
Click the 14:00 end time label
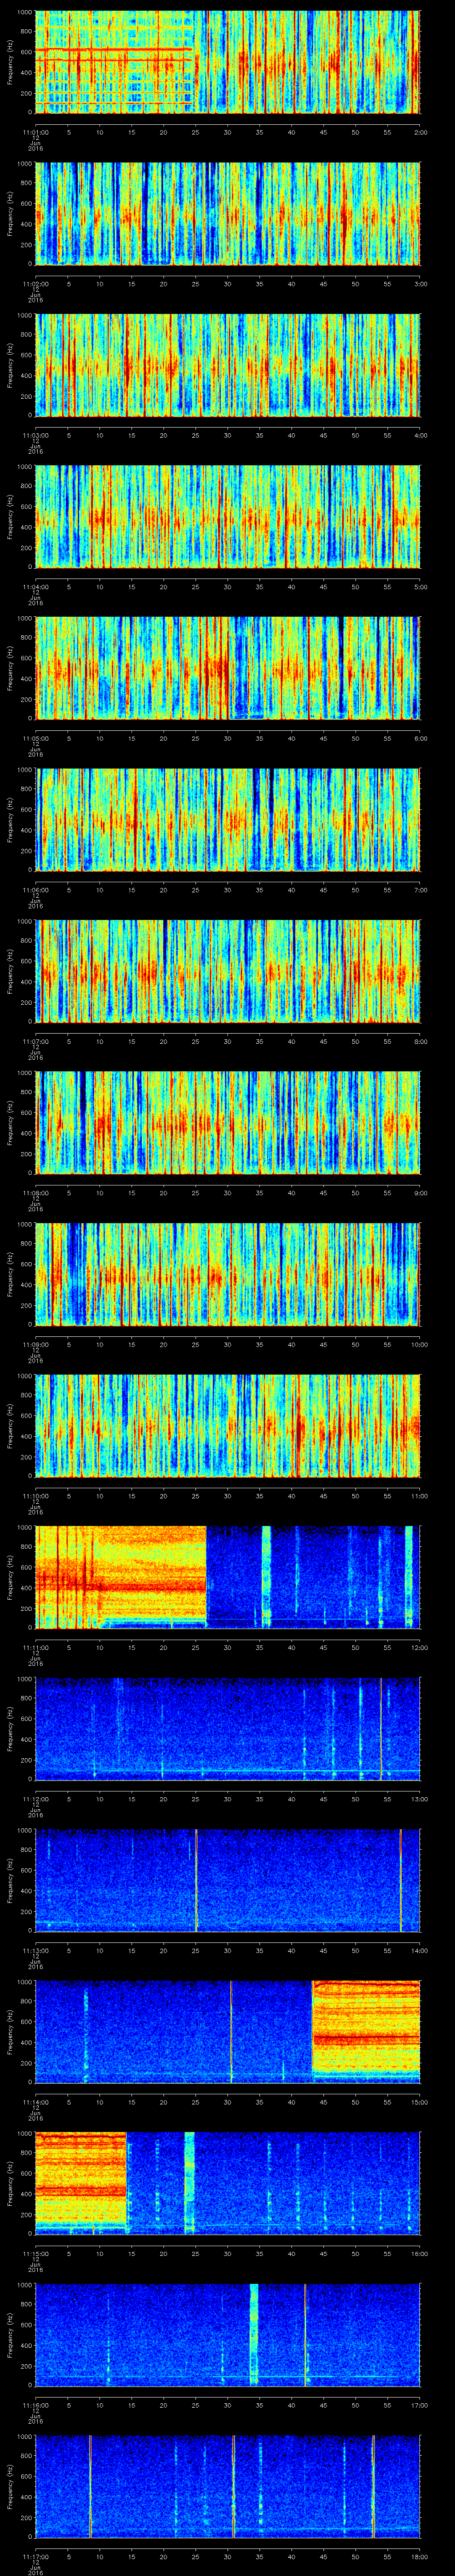click(419, 1950)
